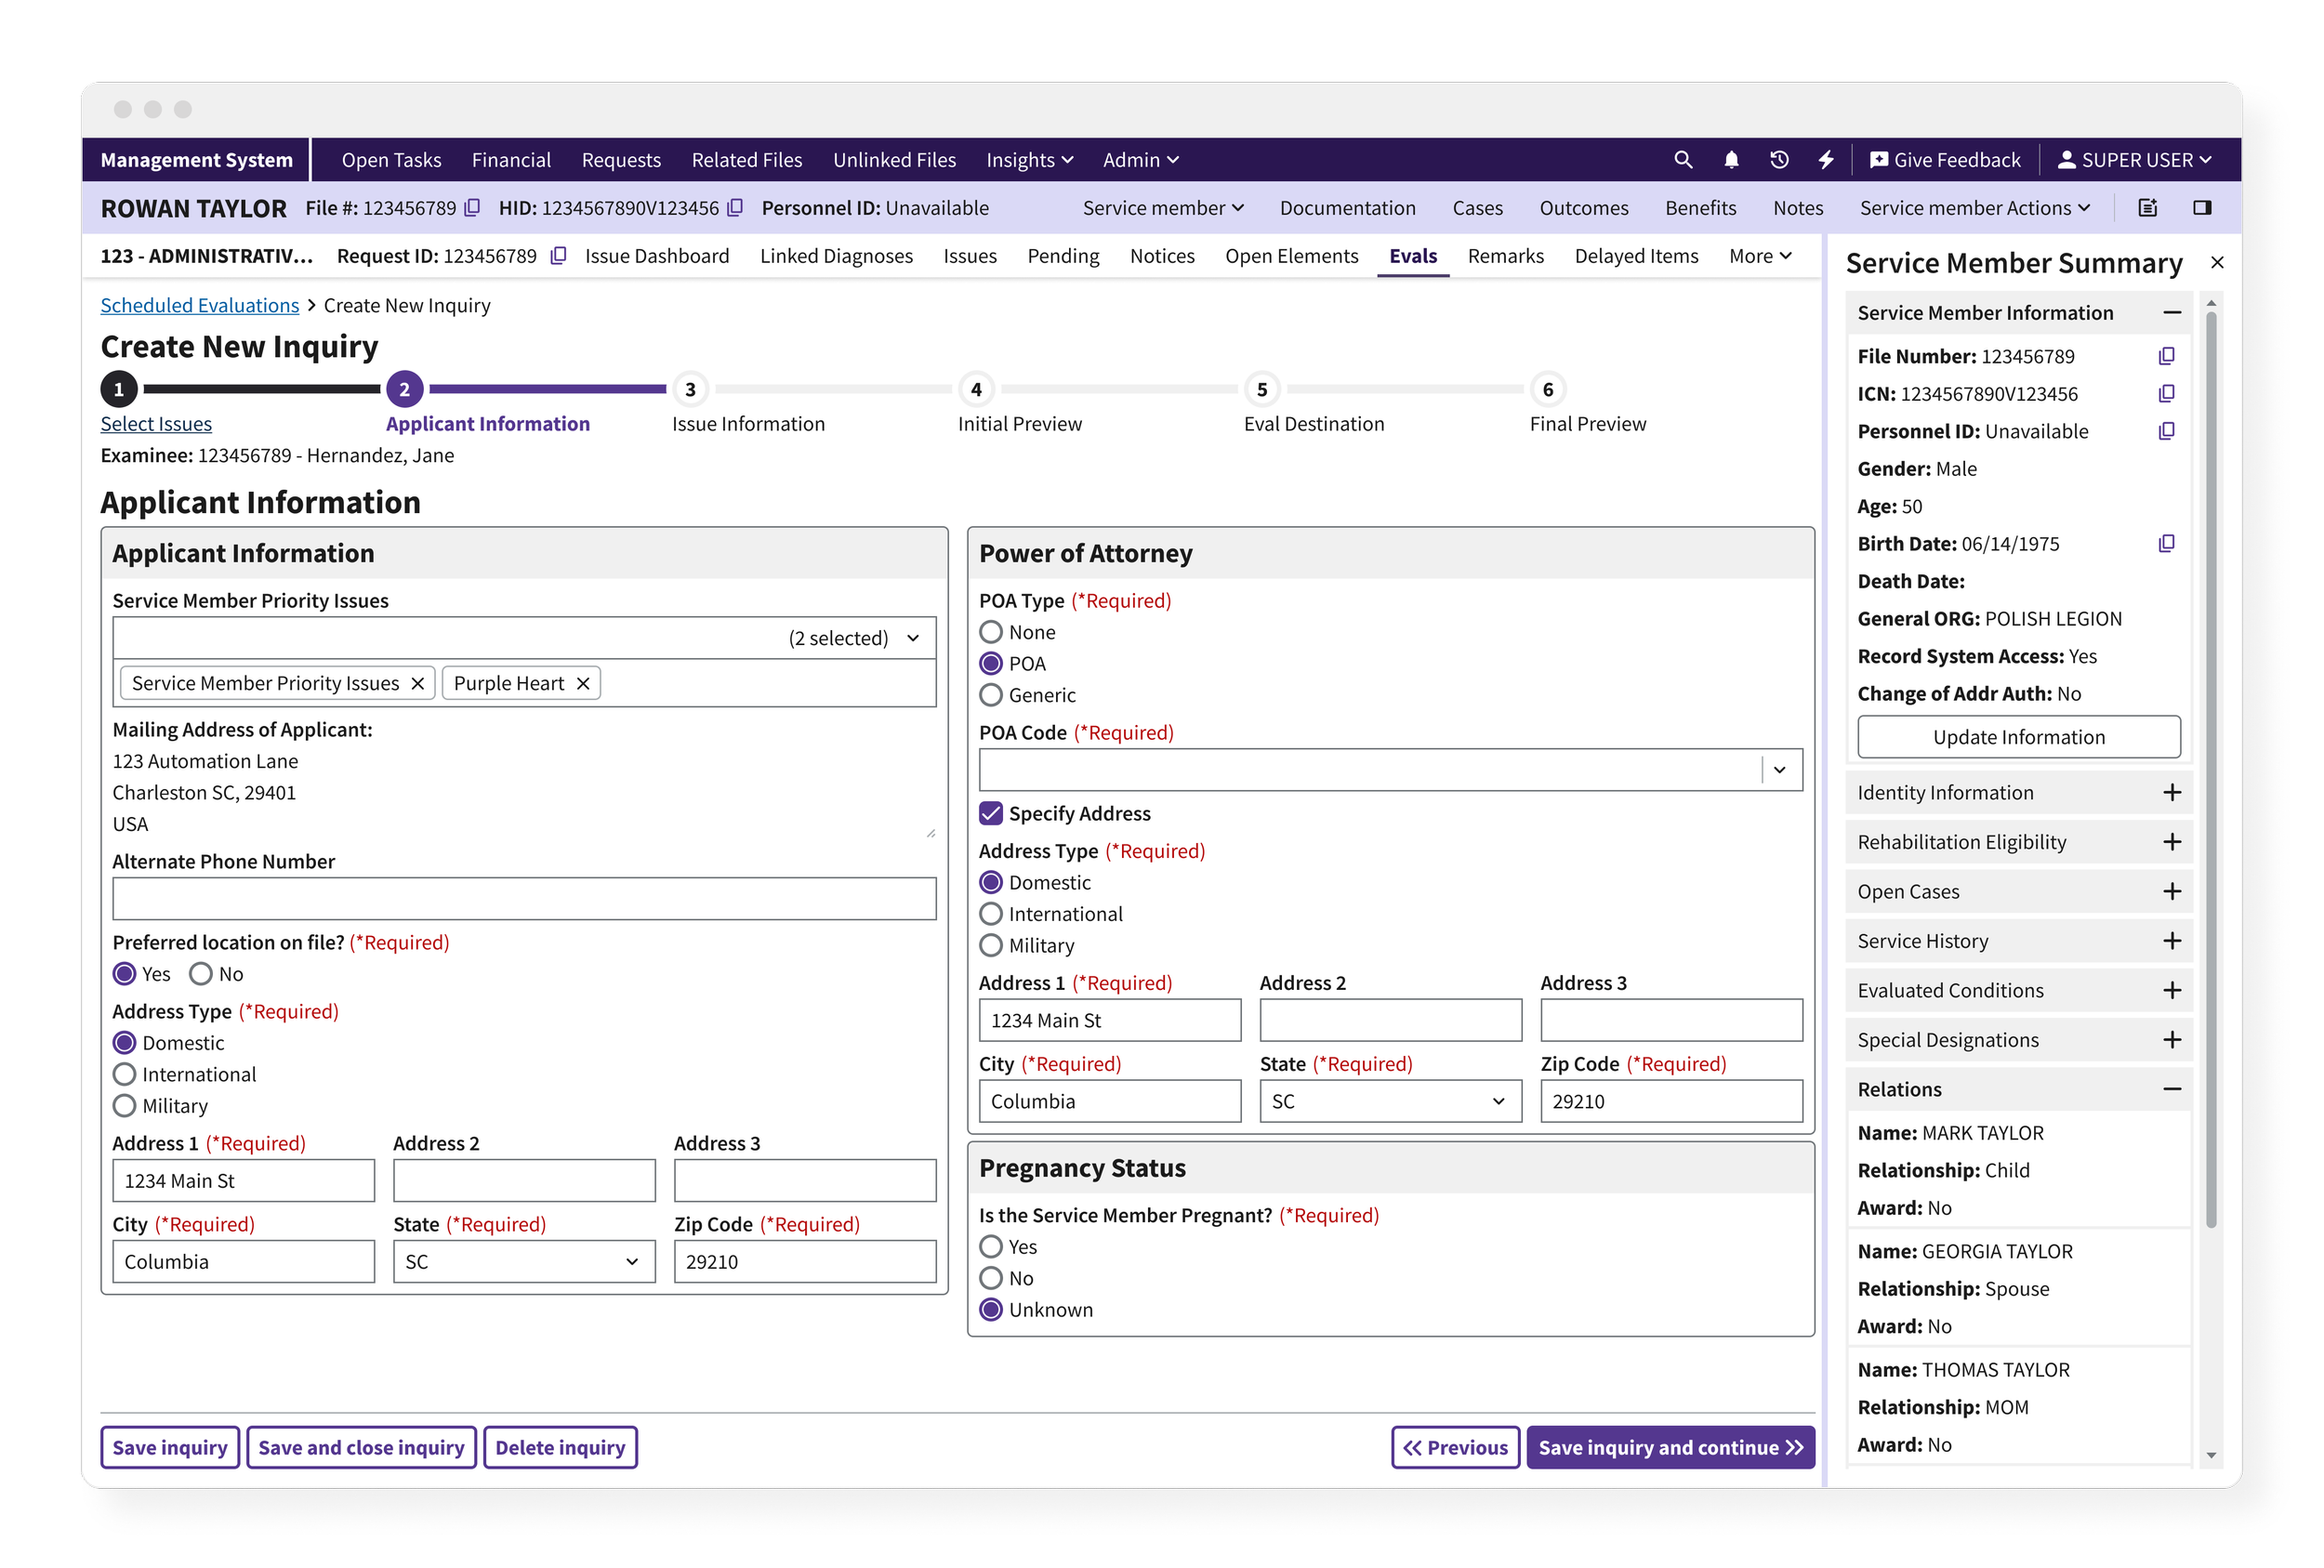Select Military in Power of Attorney Address Type

pos(991,946)
